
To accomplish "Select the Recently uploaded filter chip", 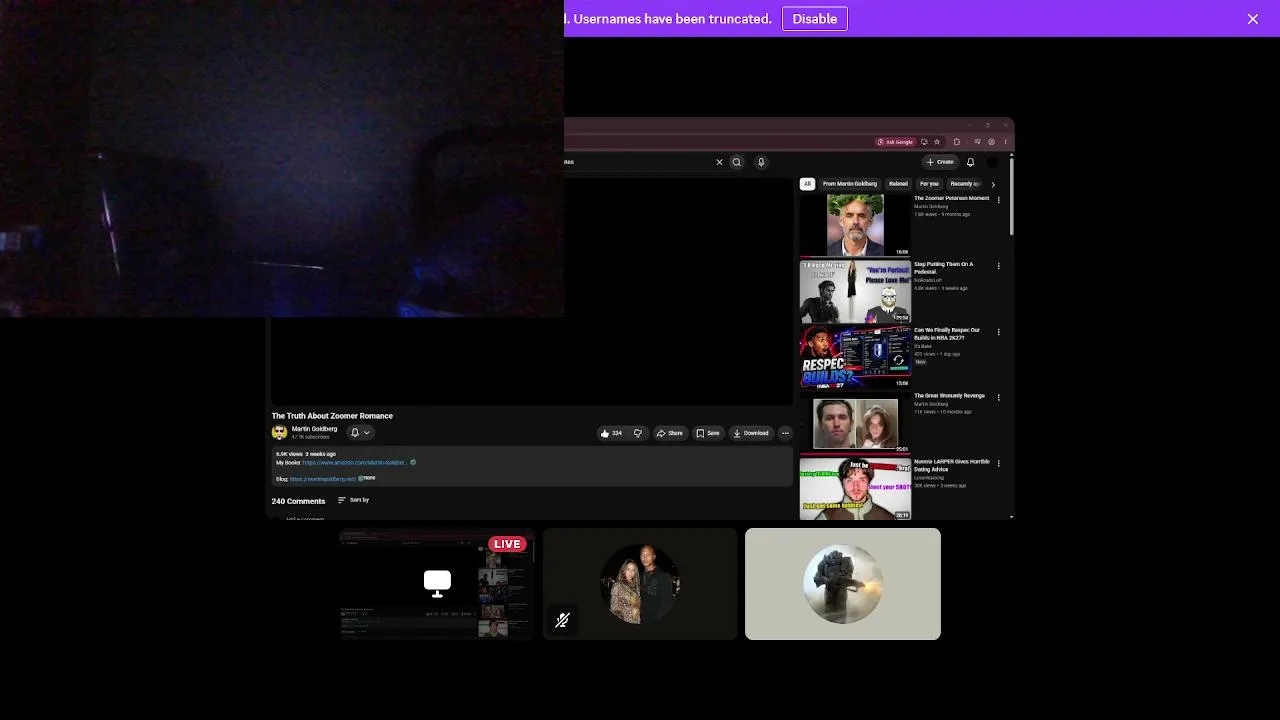I will pyautogui.click(x=964, y=184).
